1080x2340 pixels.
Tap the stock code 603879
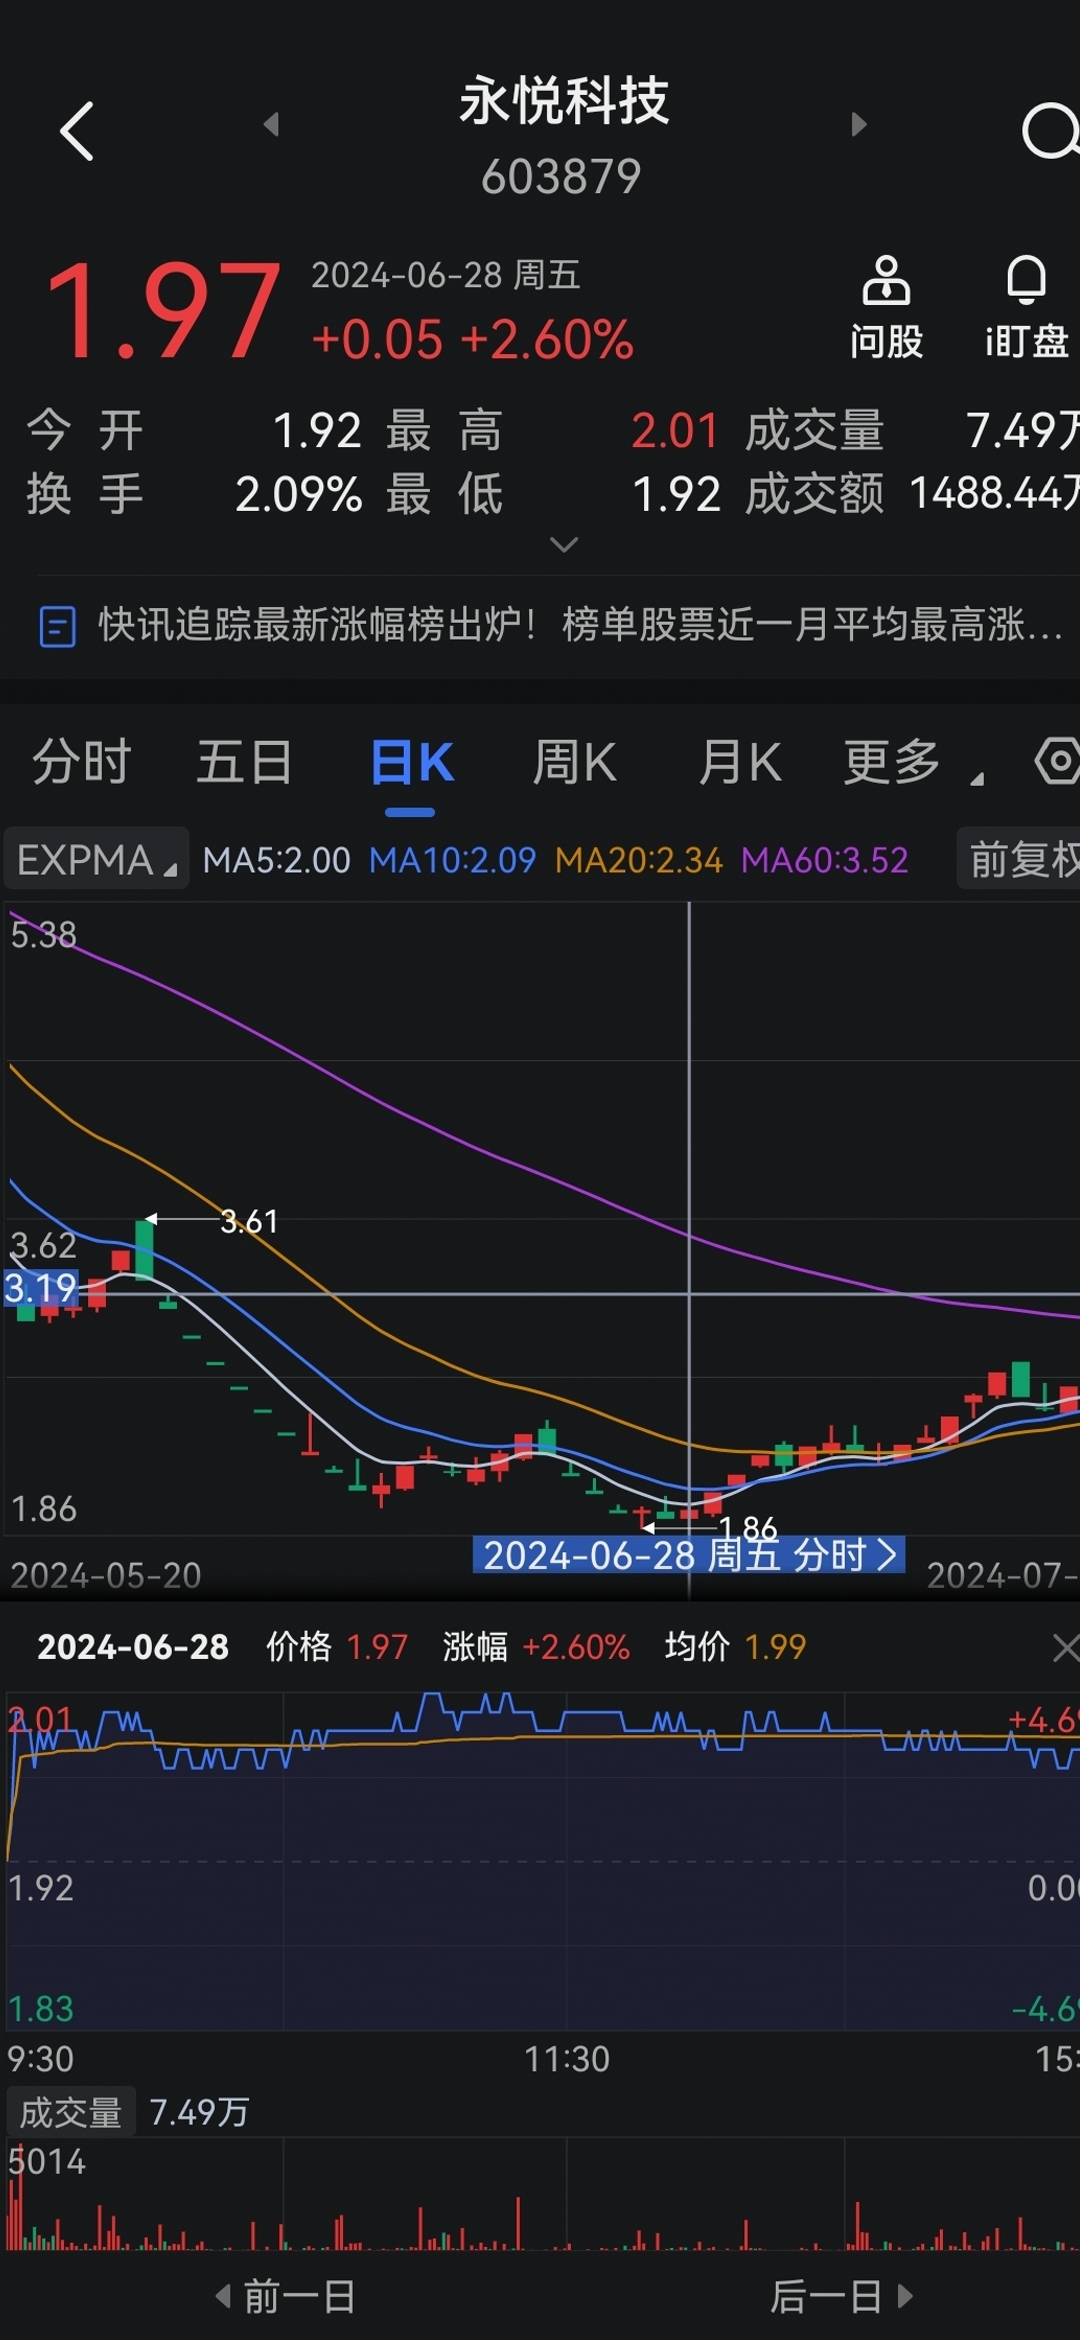[561, 177]
